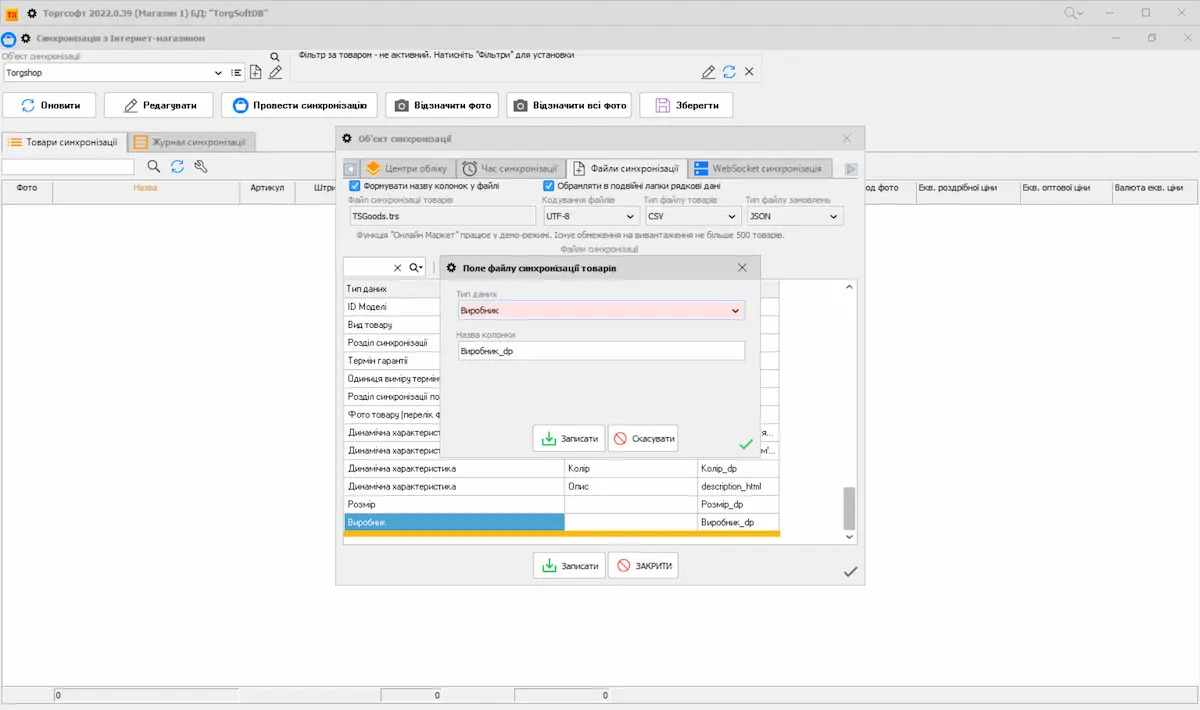The width and height of the screenshot is (1200, 710).
Task: Click the green checkmark in the field dialog
Action: click(745, 444)
